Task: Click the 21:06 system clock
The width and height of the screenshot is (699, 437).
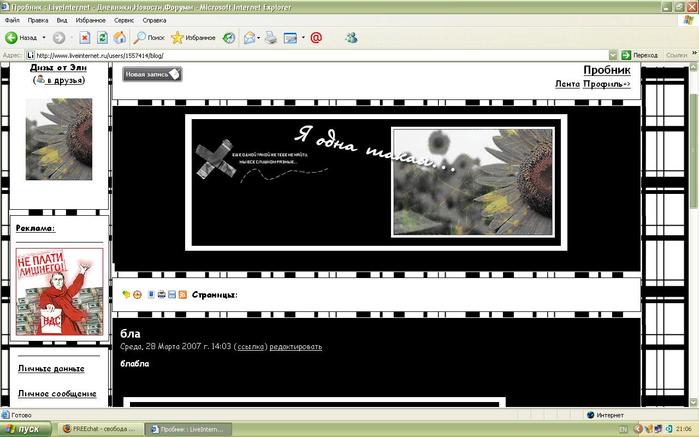Action: (x=683, y=429)
